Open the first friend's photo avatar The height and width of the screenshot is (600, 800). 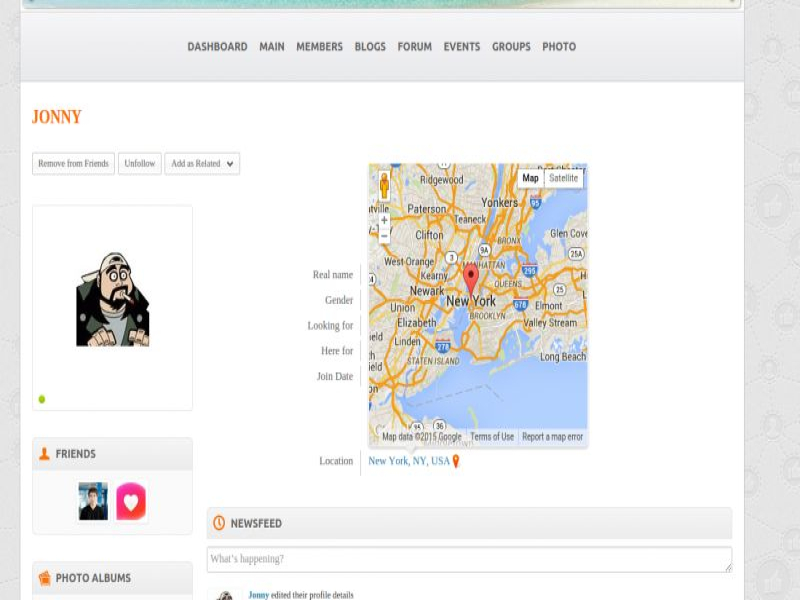(x=93, y=501)
